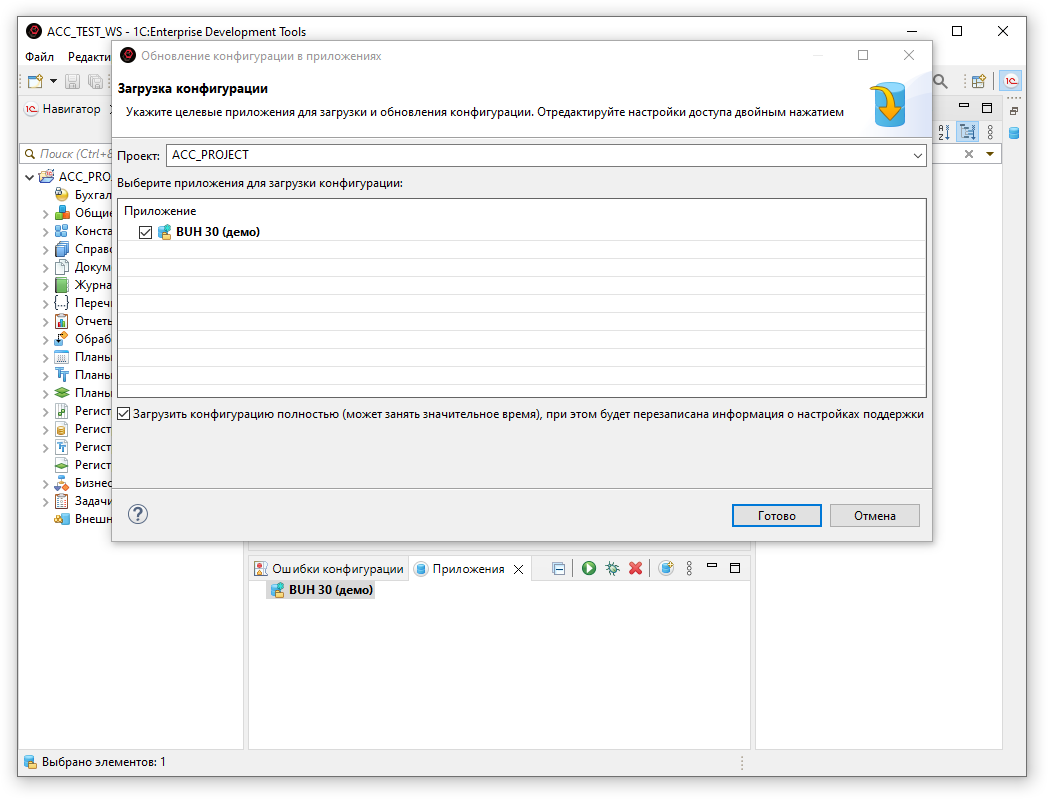Open the Файл menu
This screenshot has height=799, width=1048.
click(x=39, y=57)
